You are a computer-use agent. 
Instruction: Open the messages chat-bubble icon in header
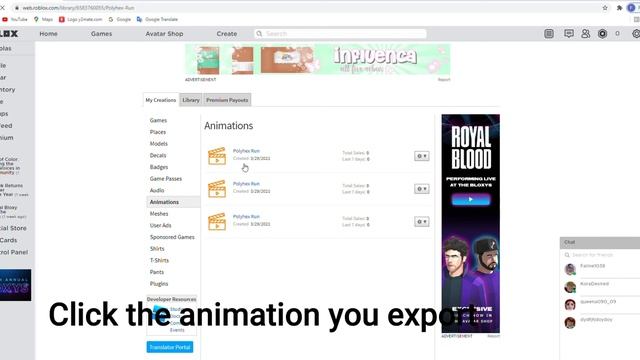tap(569, 33)
